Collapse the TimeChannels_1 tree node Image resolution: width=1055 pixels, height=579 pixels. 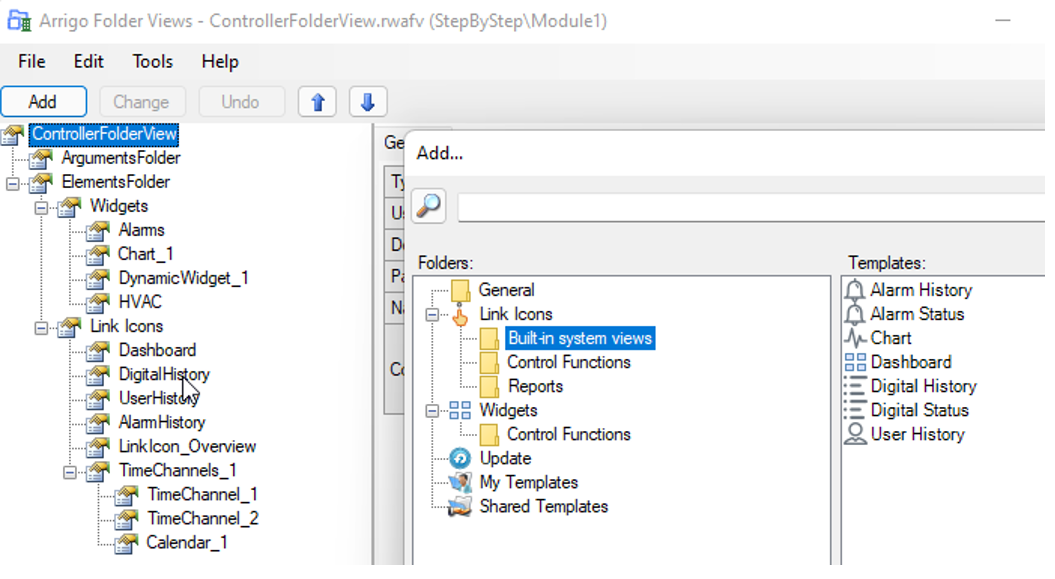(x=70, y=473)
